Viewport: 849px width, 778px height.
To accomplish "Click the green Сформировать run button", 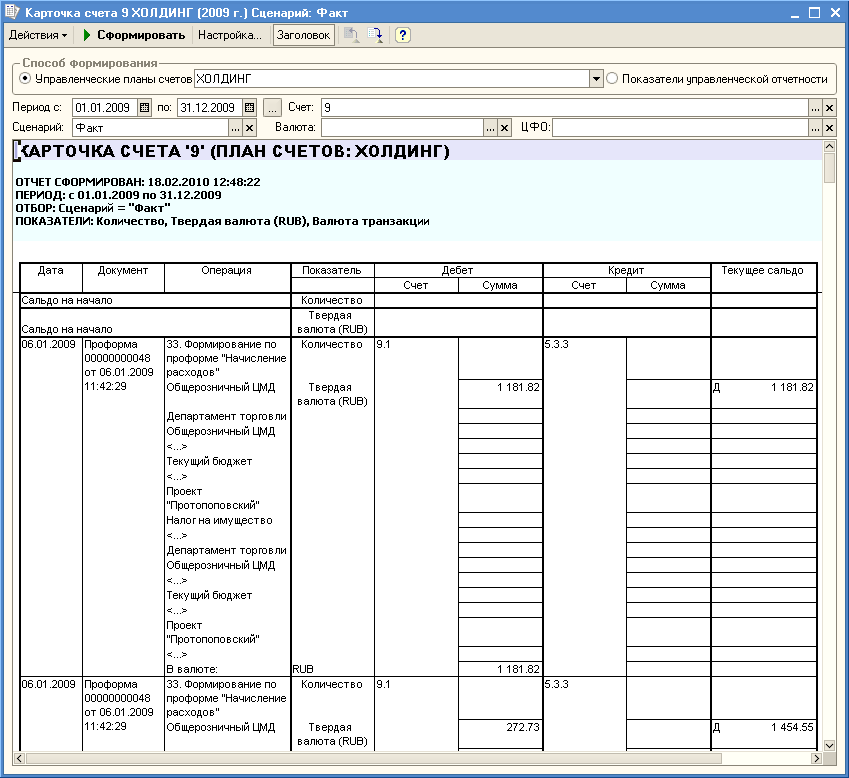I will [134, 35].
